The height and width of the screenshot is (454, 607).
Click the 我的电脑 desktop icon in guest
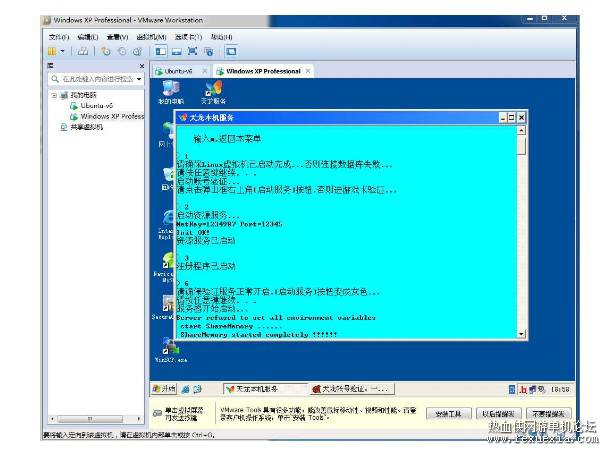(x=171, y=92)
